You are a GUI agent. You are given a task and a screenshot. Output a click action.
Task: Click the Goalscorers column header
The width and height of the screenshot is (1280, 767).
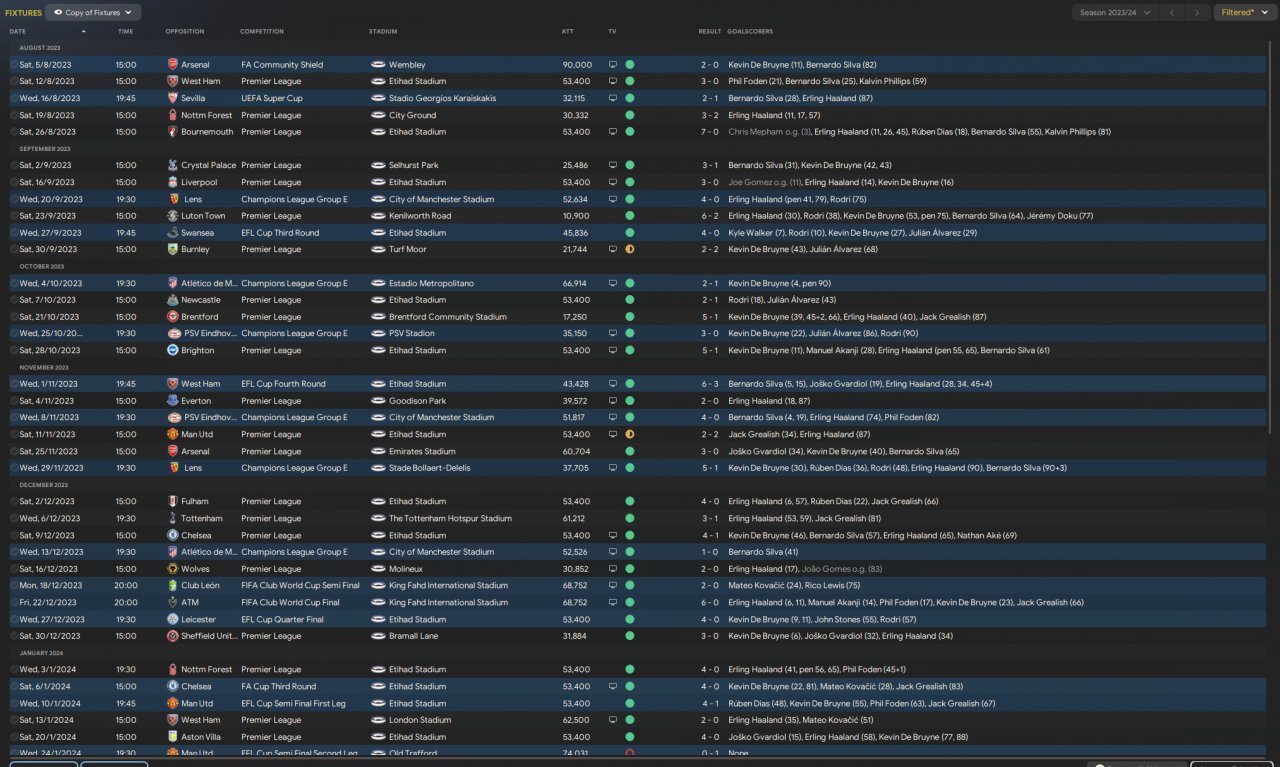[x=749, y=31]
